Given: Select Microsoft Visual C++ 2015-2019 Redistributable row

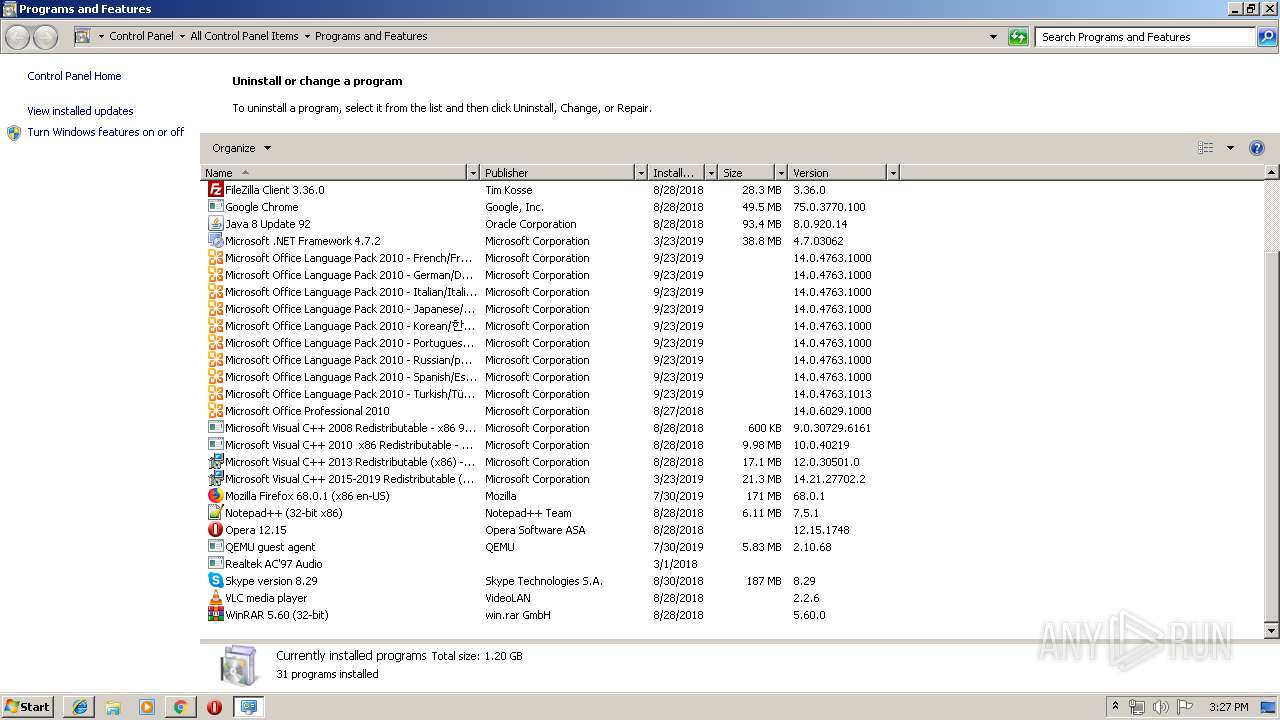Looking at the screenshot, I should click(540, 478).
